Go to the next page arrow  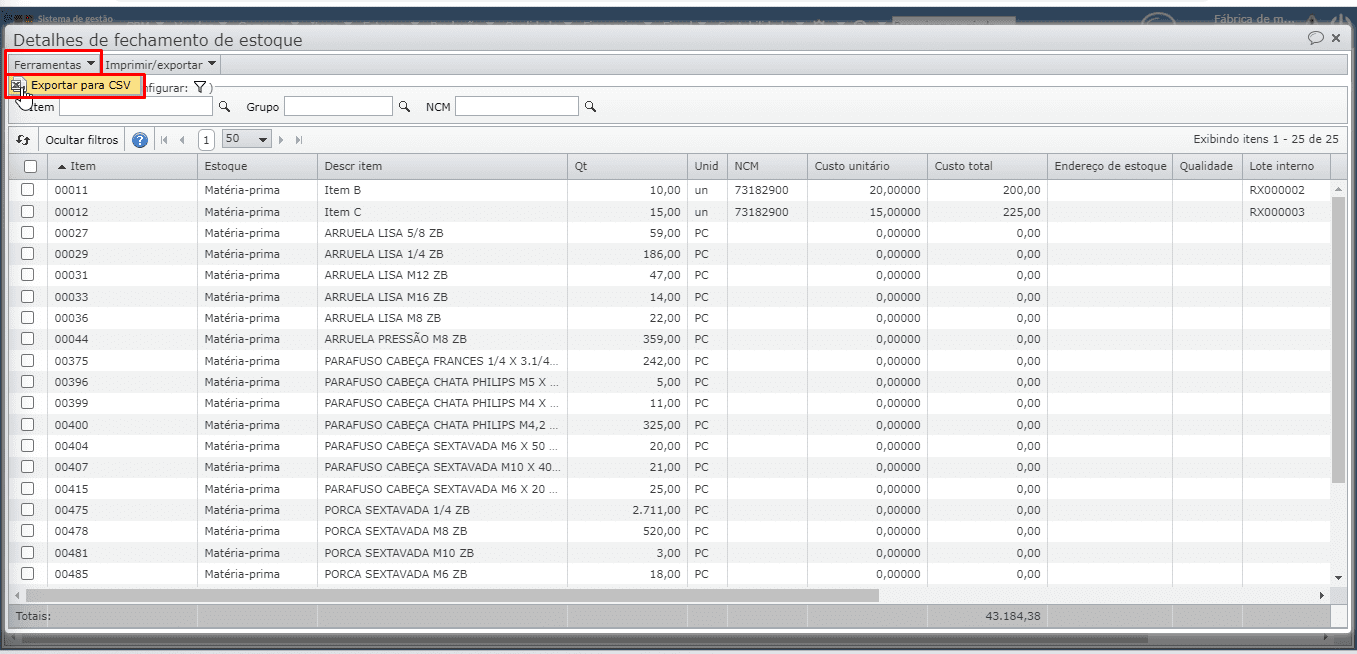click(x=282, y=140)
